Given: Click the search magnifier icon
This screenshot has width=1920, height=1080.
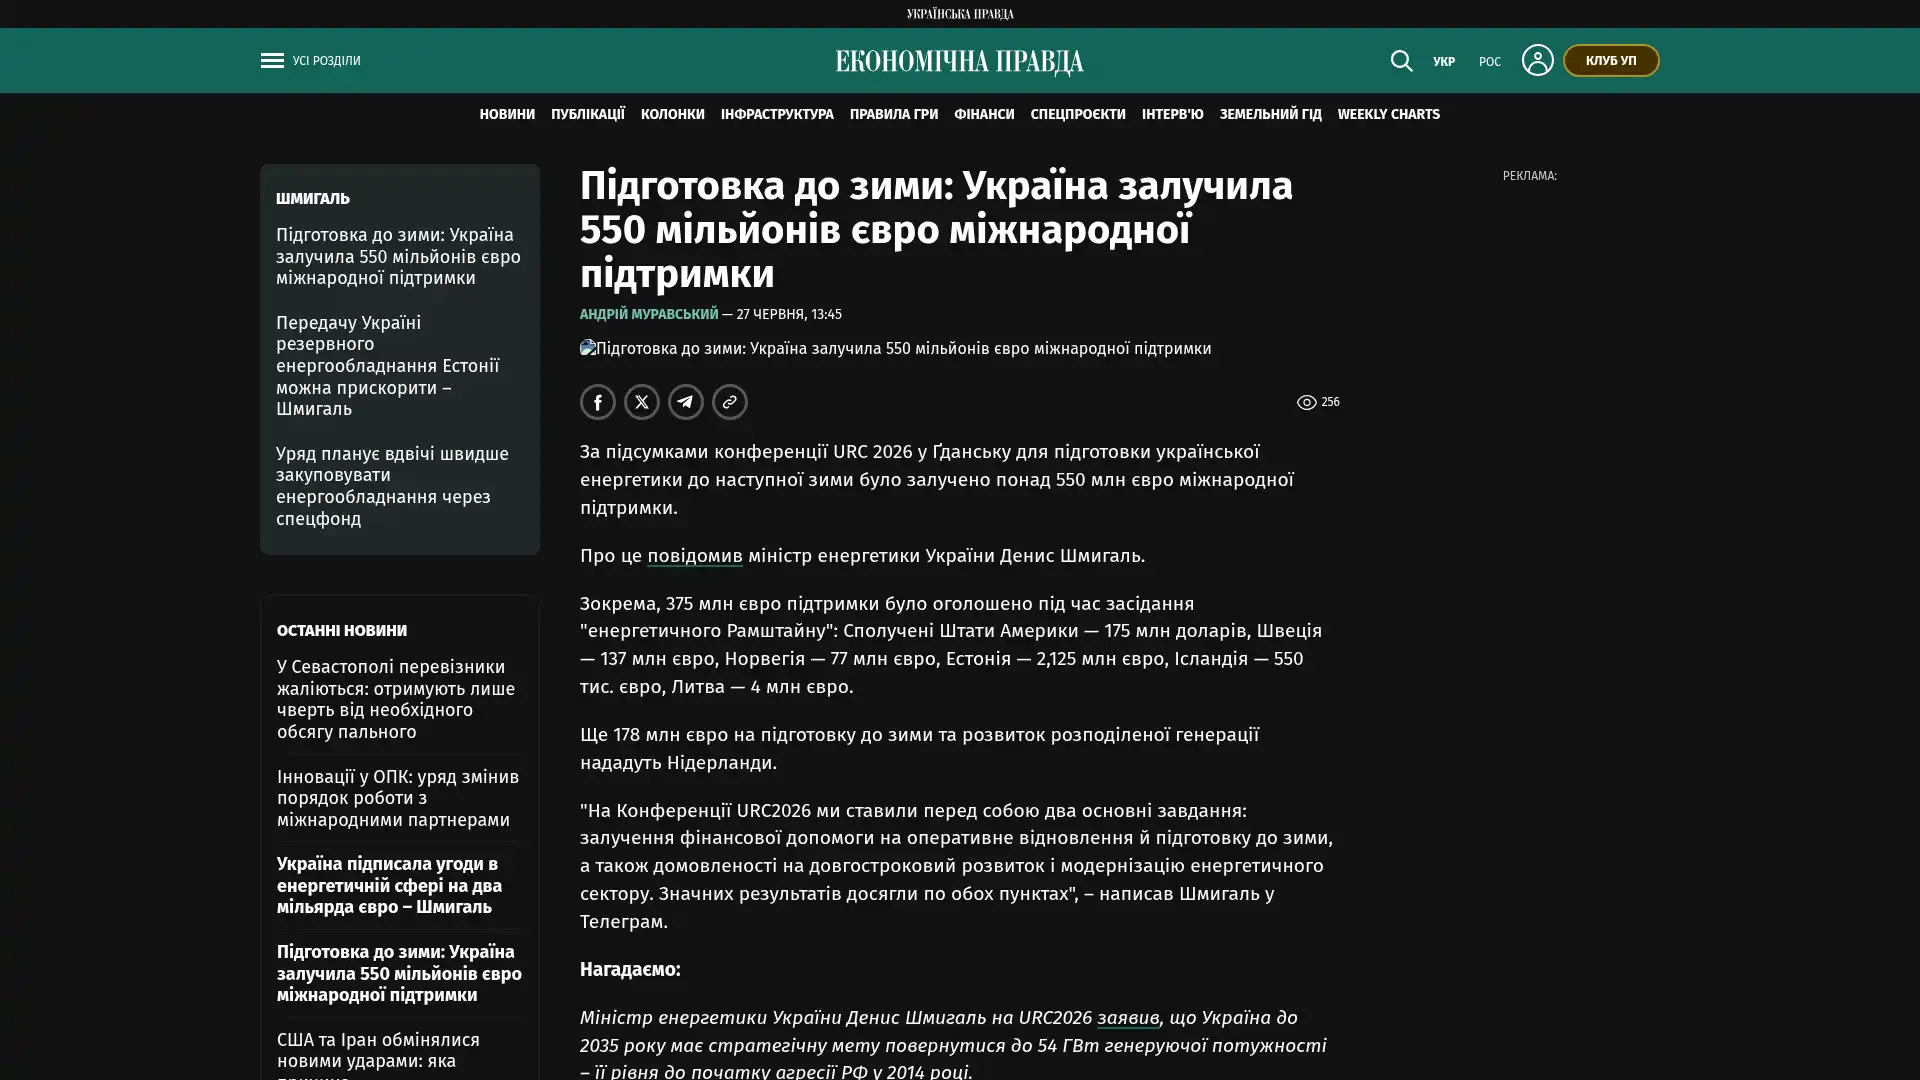Looking at the screenshot, I should click(x=1401, y=61).
